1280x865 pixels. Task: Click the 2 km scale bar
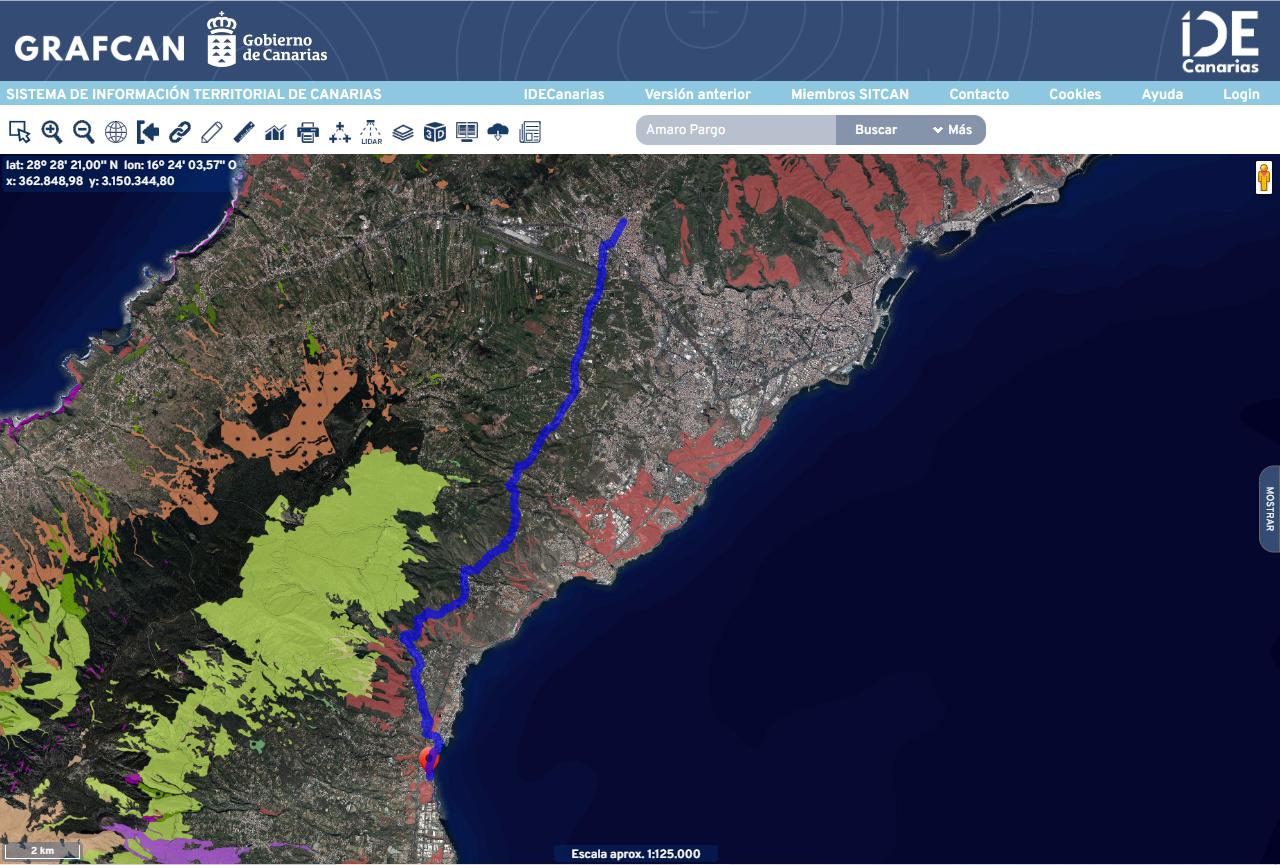(42, 851)
